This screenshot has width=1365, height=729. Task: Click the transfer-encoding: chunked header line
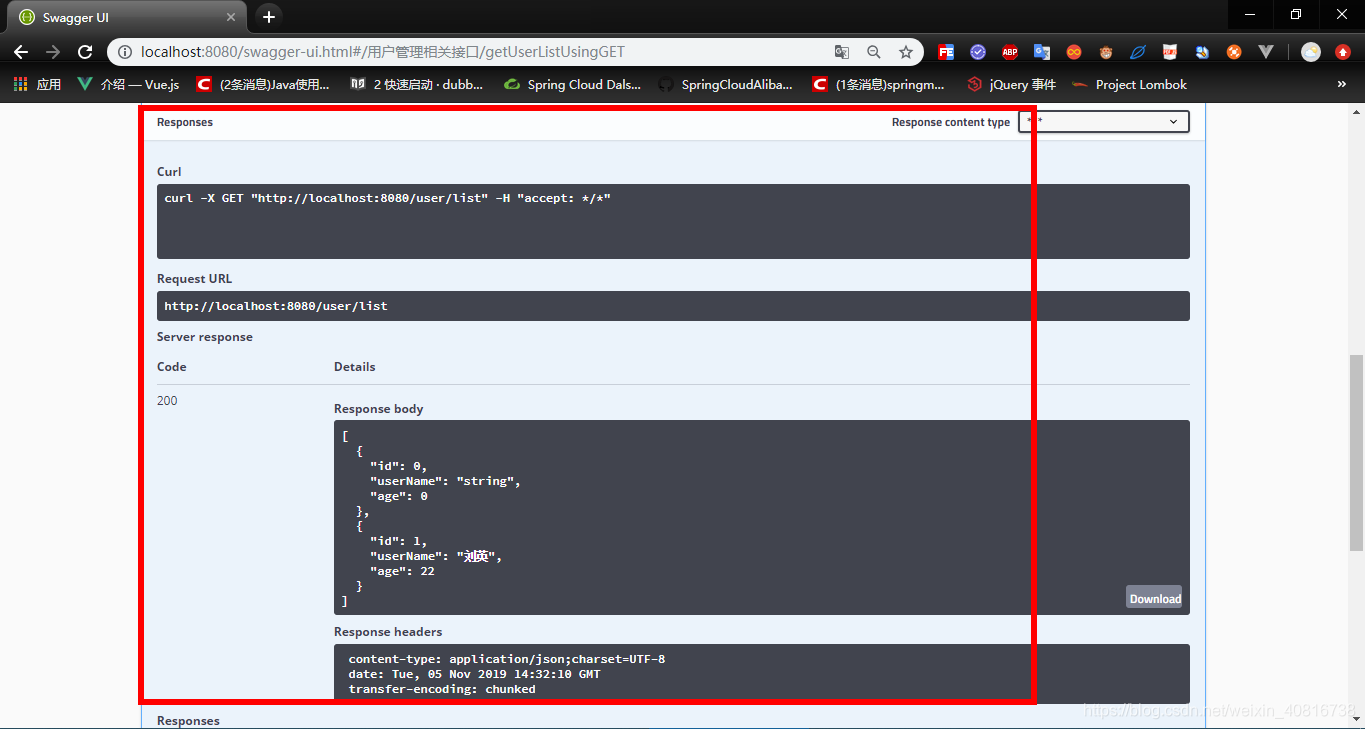pyautogui.click(x=442, y=689)
